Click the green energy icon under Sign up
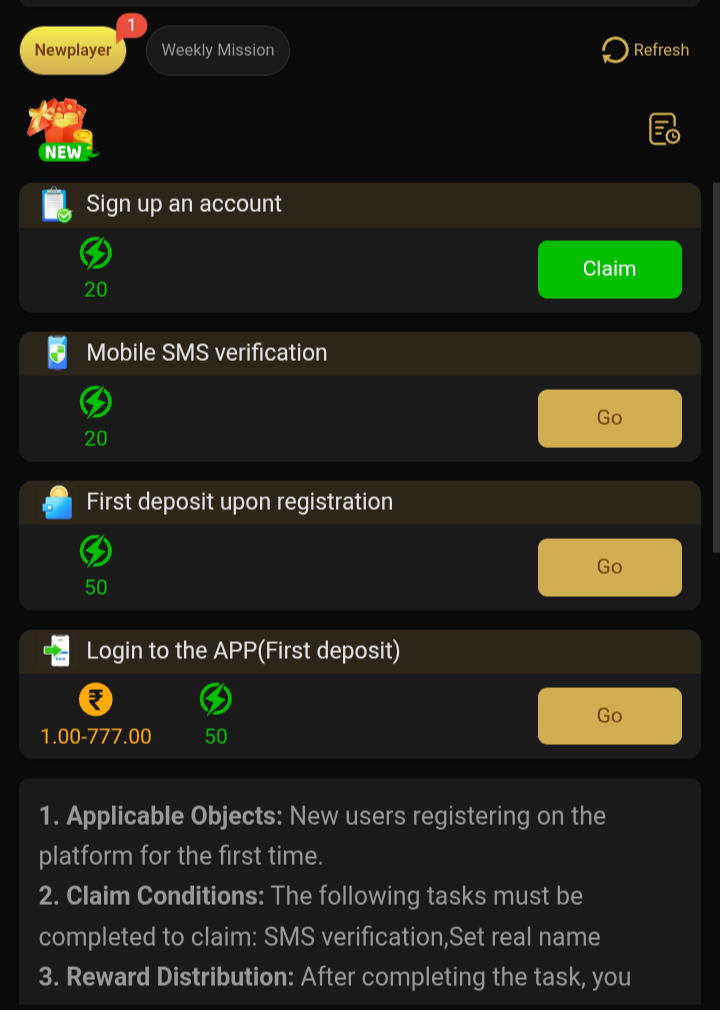 tap(96, 254)
